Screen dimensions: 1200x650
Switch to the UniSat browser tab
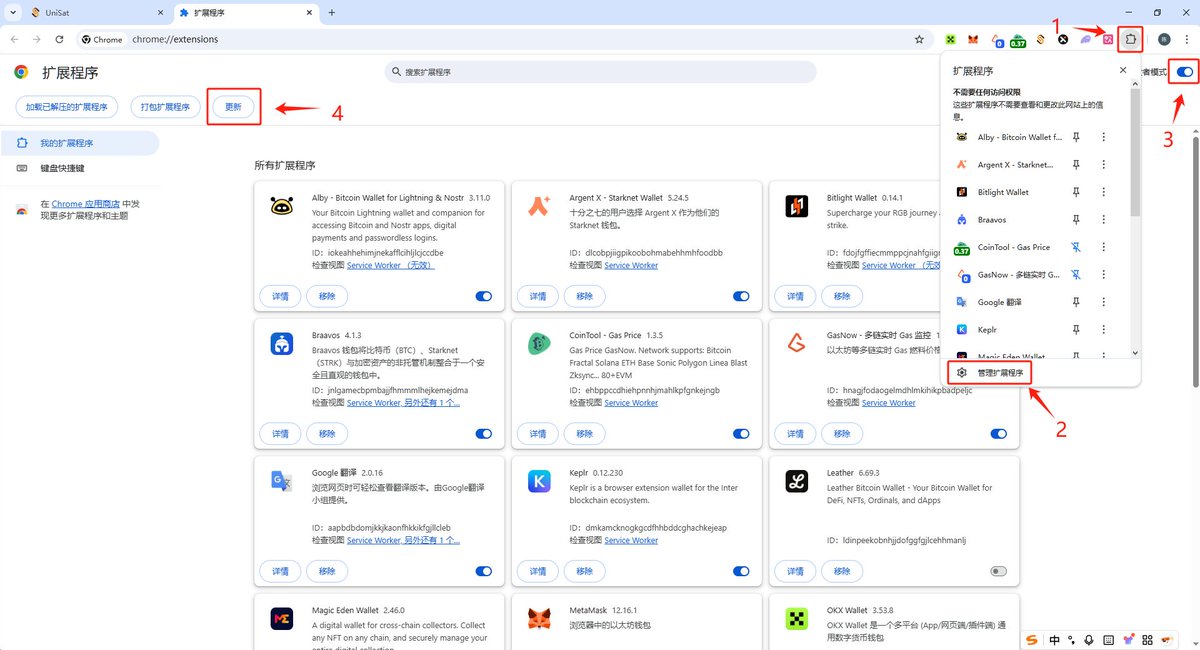click(90, 12)
